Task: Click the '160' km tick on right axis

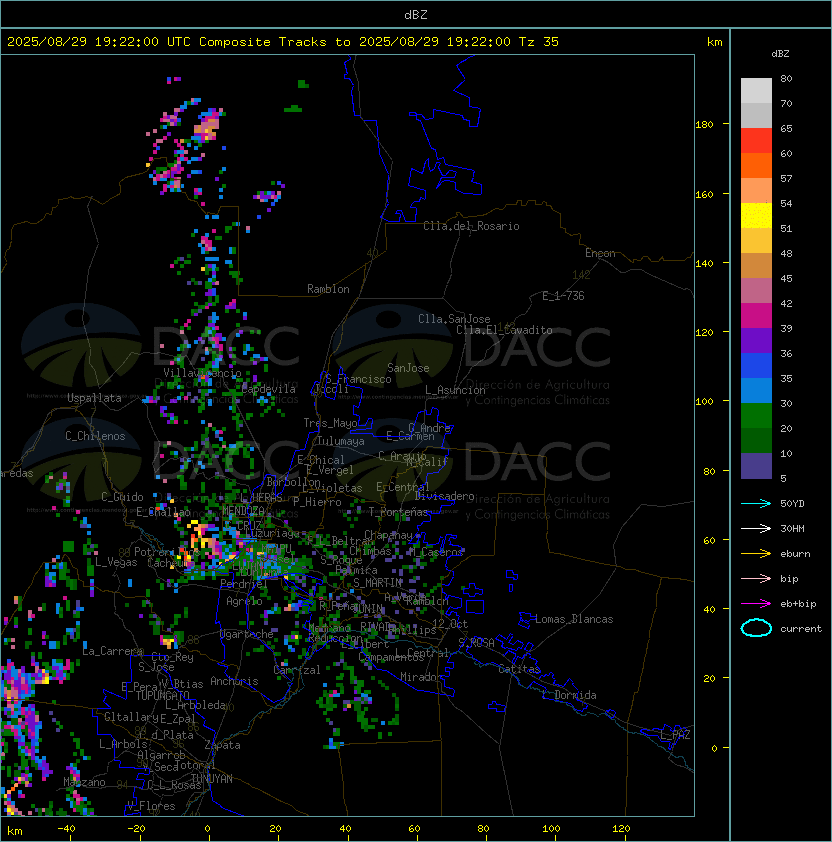Action: [704, 194]
